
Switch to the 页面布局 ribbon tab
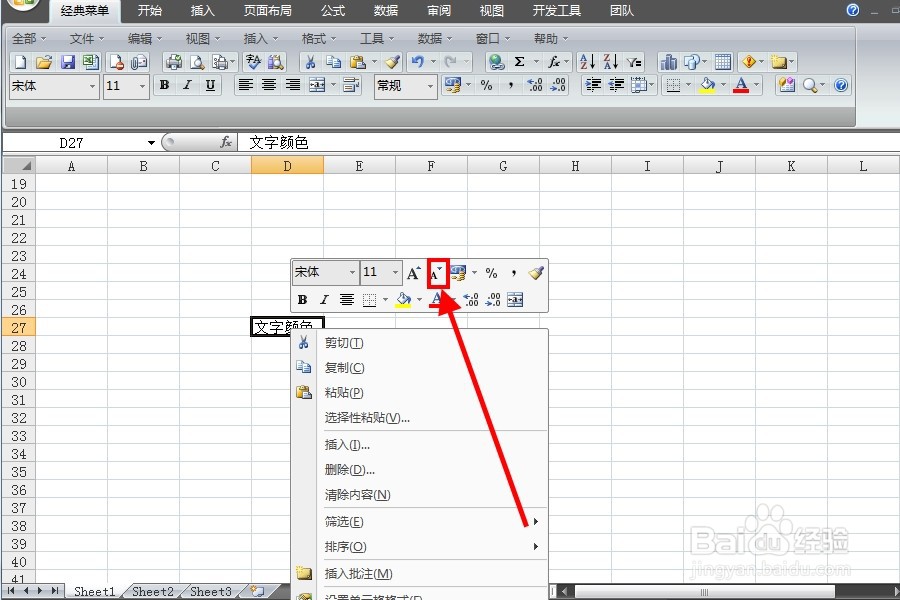pos(267,10)
